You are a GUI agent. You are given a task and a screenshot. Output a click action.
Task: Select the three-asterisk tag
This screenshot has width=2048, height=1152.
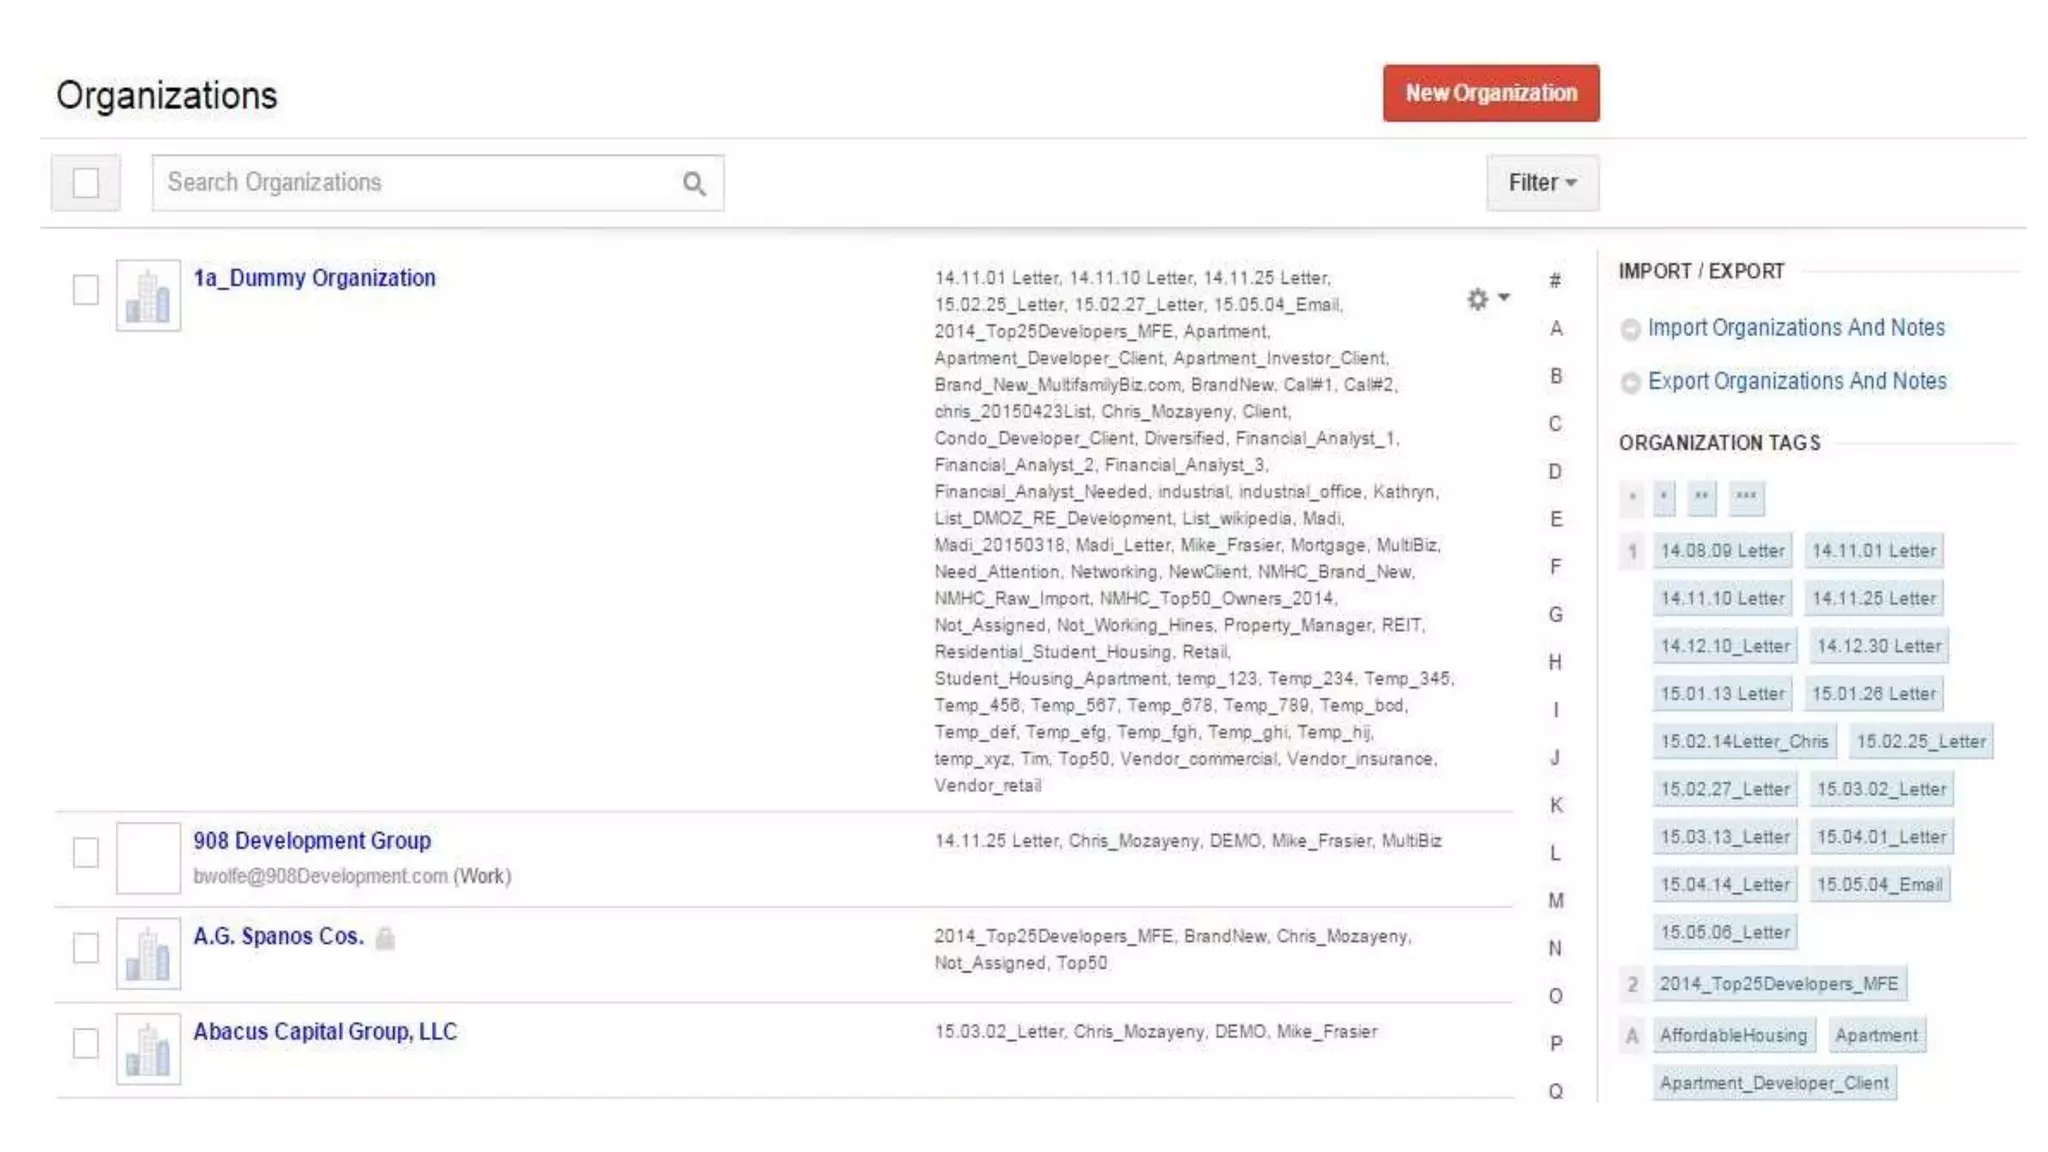coord(1746,497)
